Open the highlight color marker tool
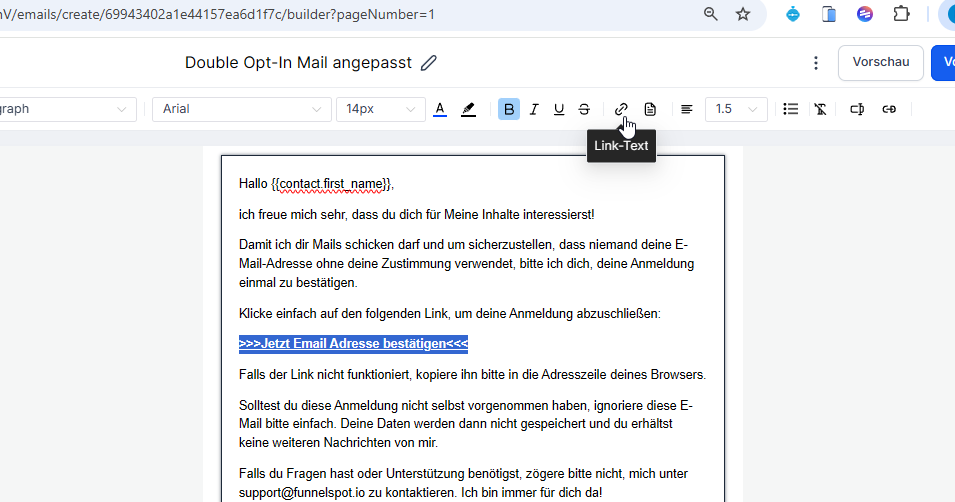The image size is (955, 502). pos(468,109)
